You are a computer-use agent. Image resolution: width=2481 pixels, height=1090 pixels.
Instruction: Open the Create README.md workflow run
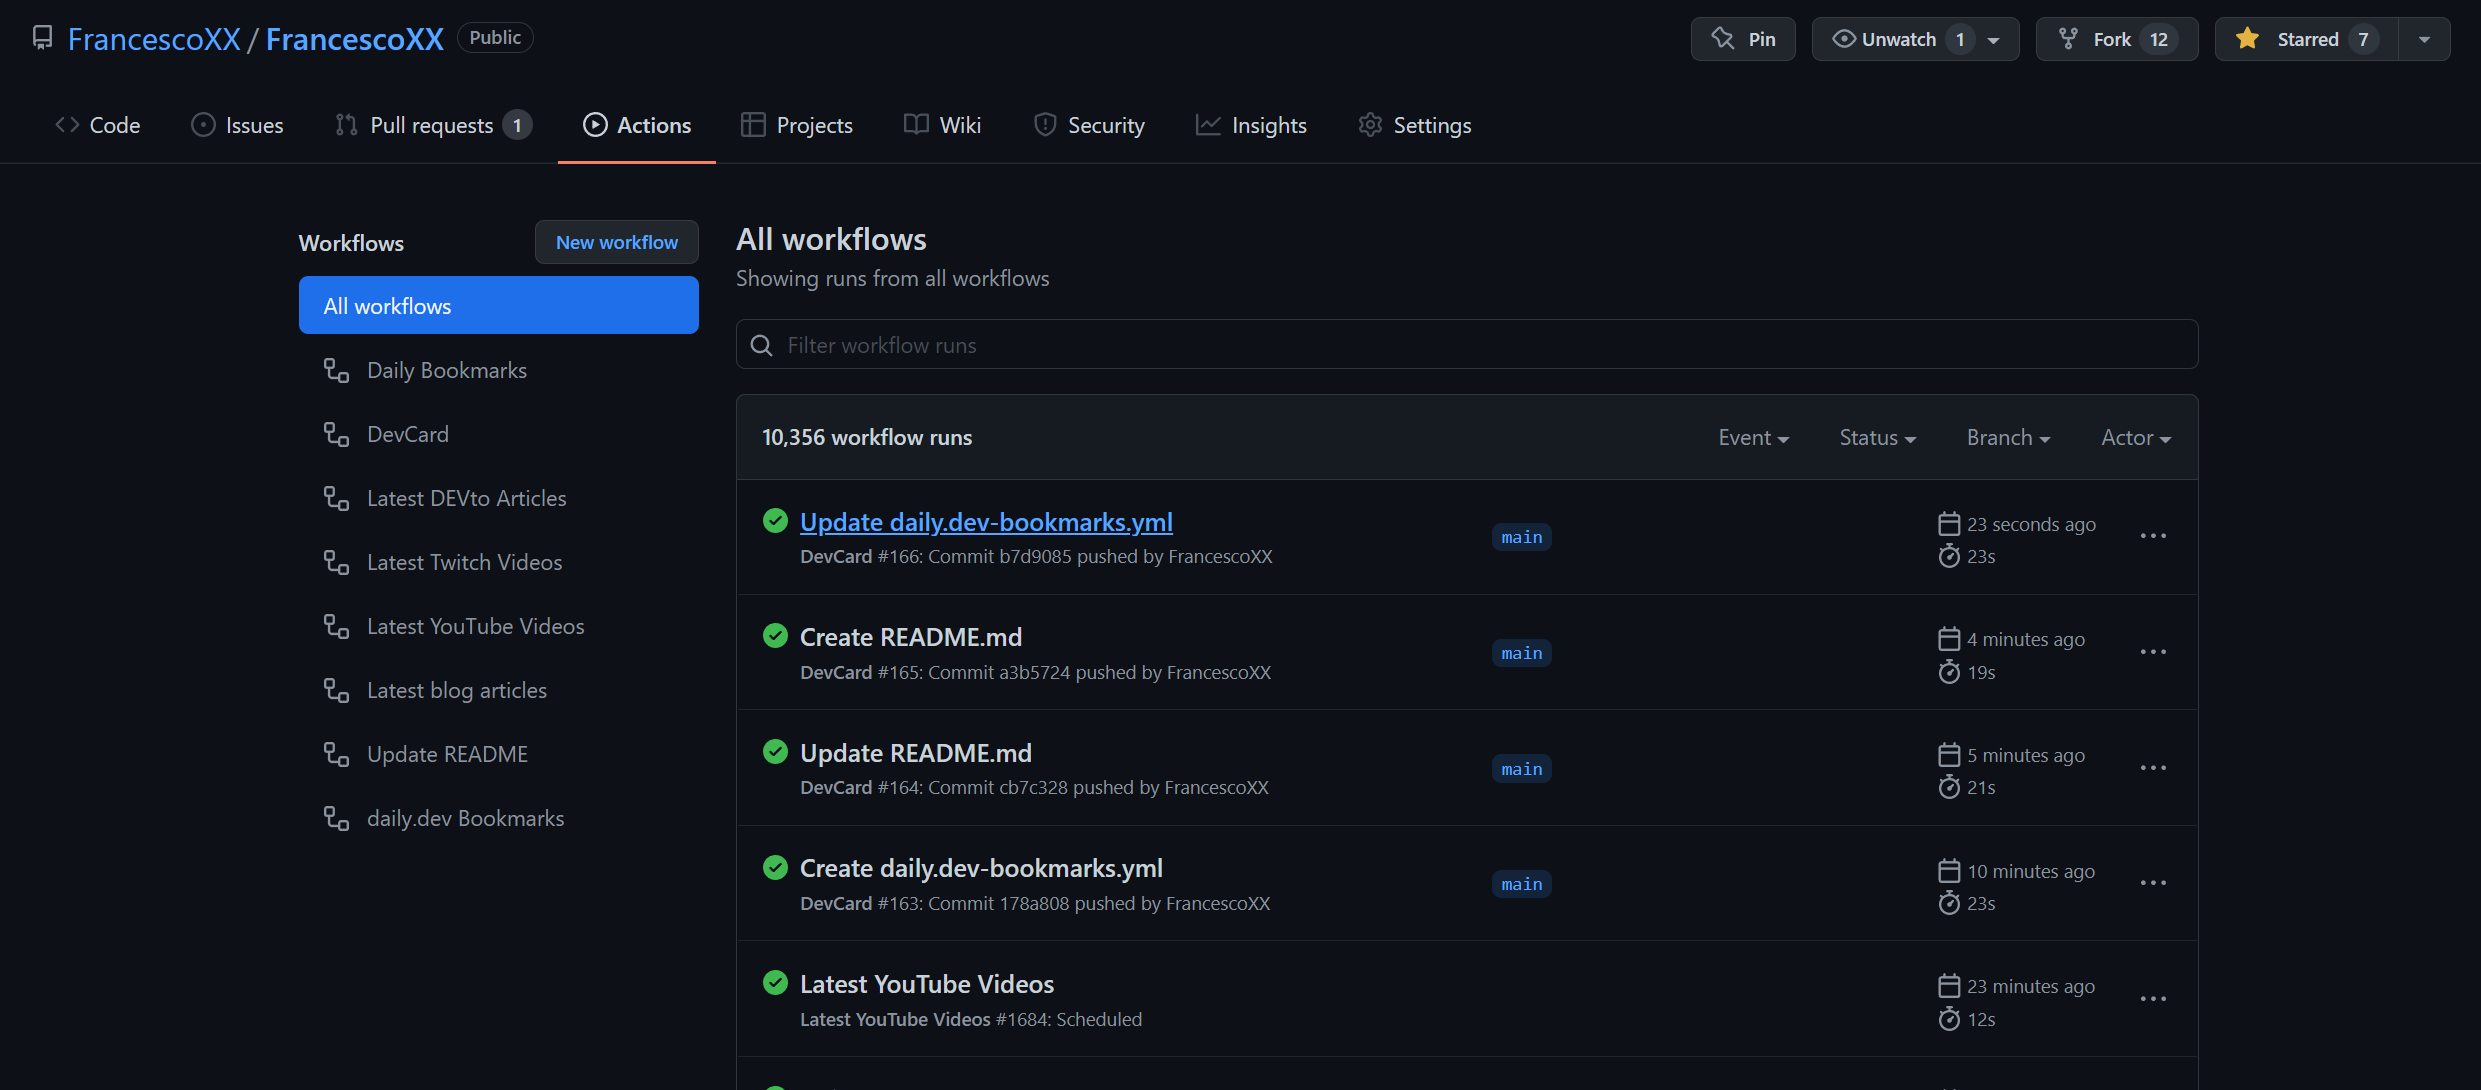pyautogui.click(x=911, y=637)
